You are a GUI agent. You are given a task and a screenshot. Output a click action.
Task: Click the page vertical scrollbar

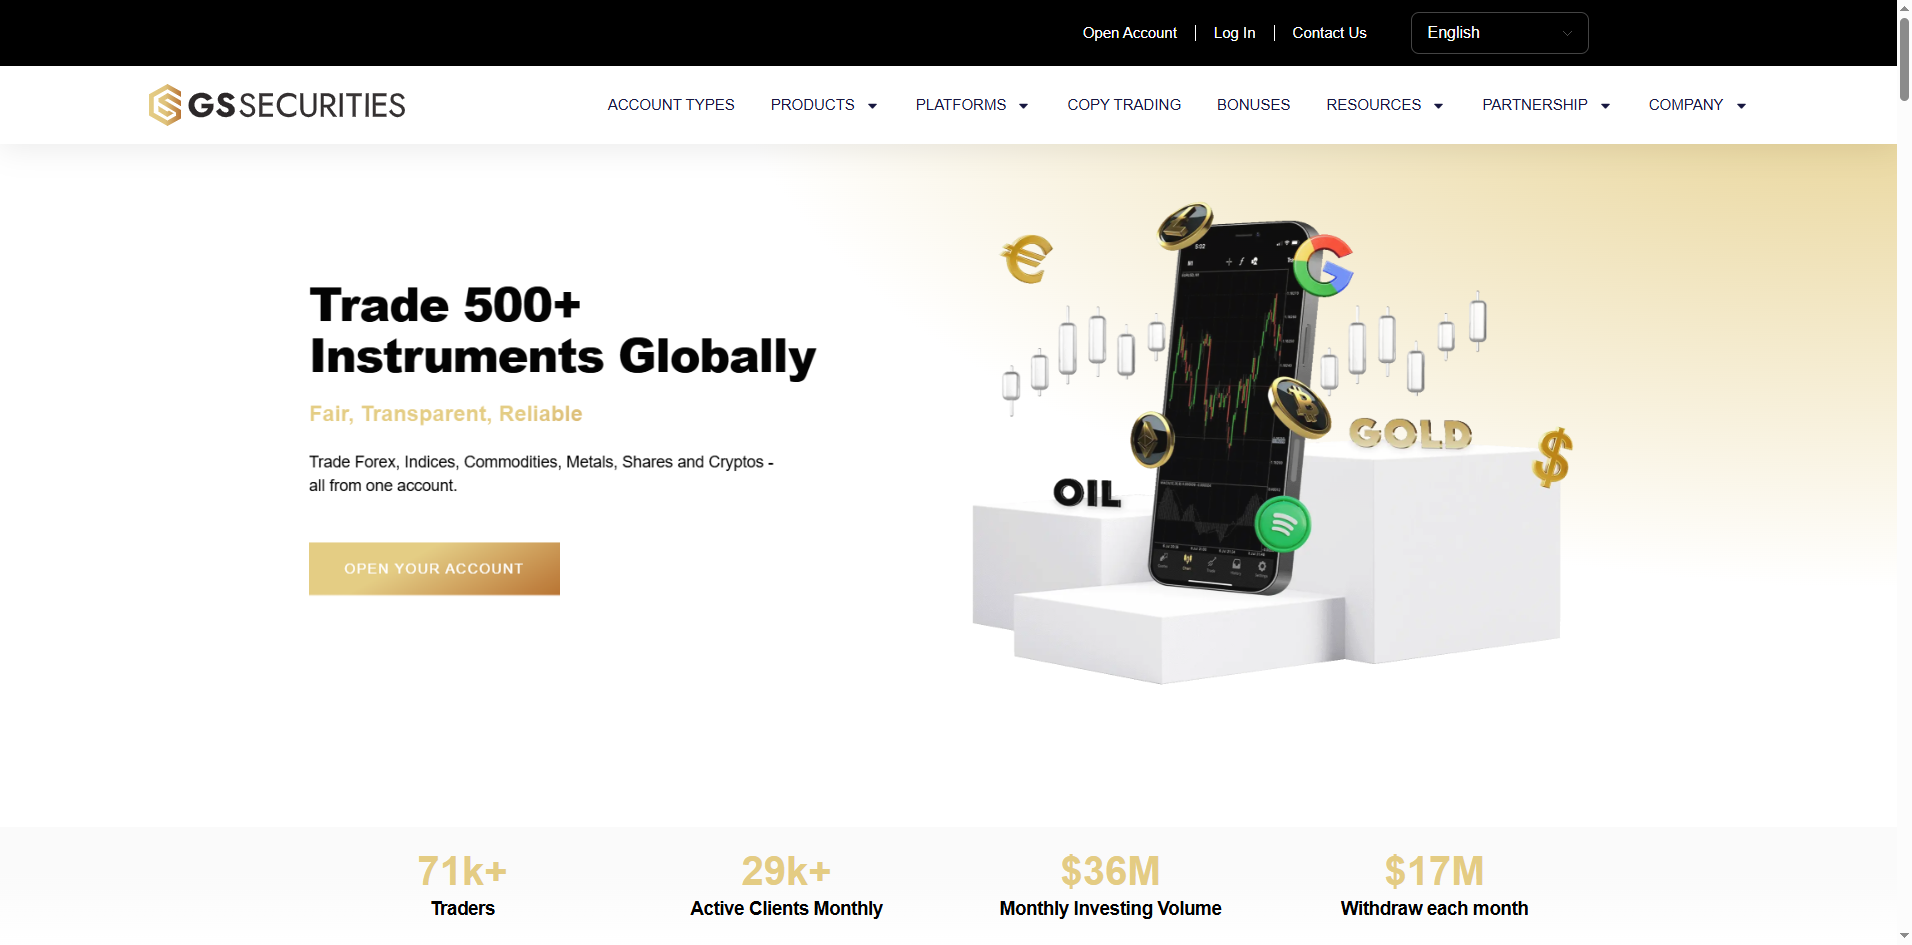tap(1904, 472)
